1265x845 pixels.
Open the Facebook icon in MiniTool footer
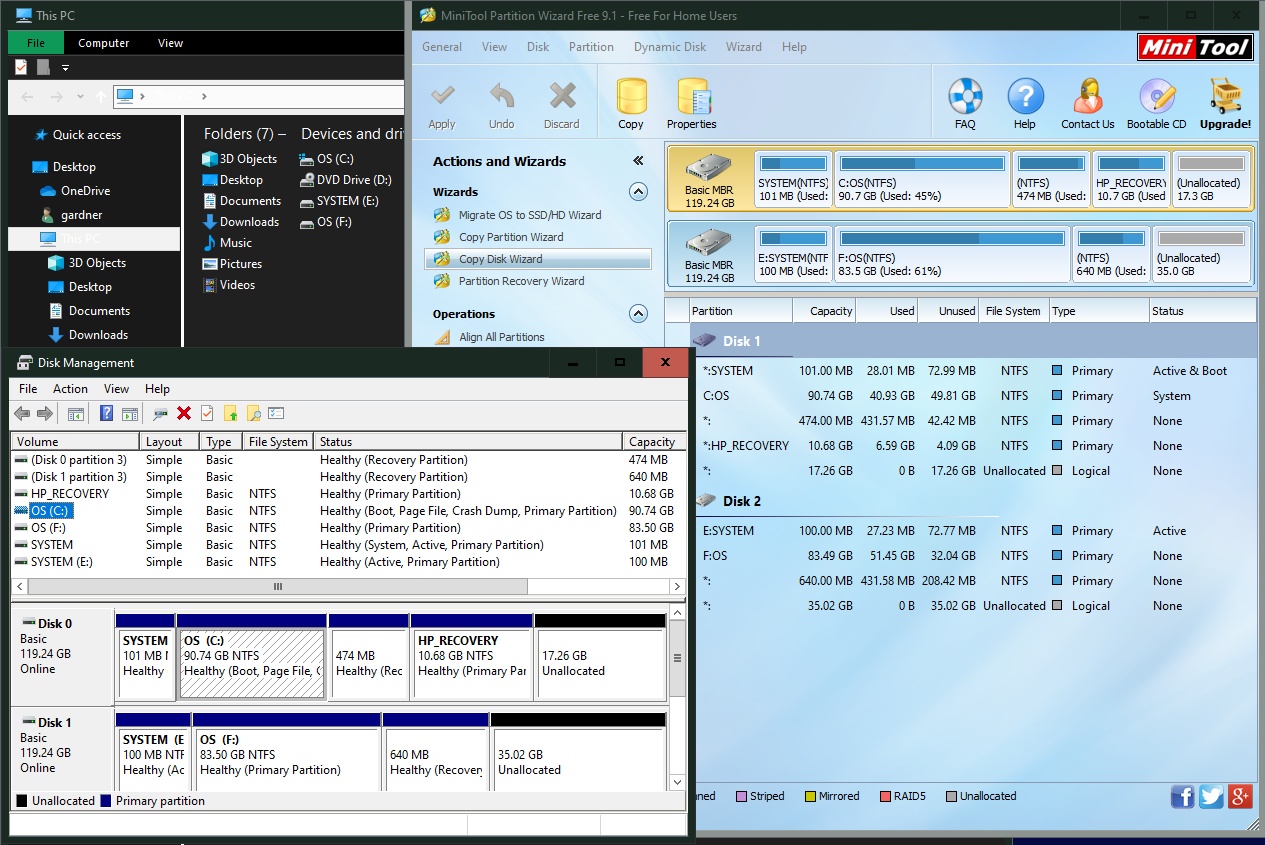tap(1182, 796)
